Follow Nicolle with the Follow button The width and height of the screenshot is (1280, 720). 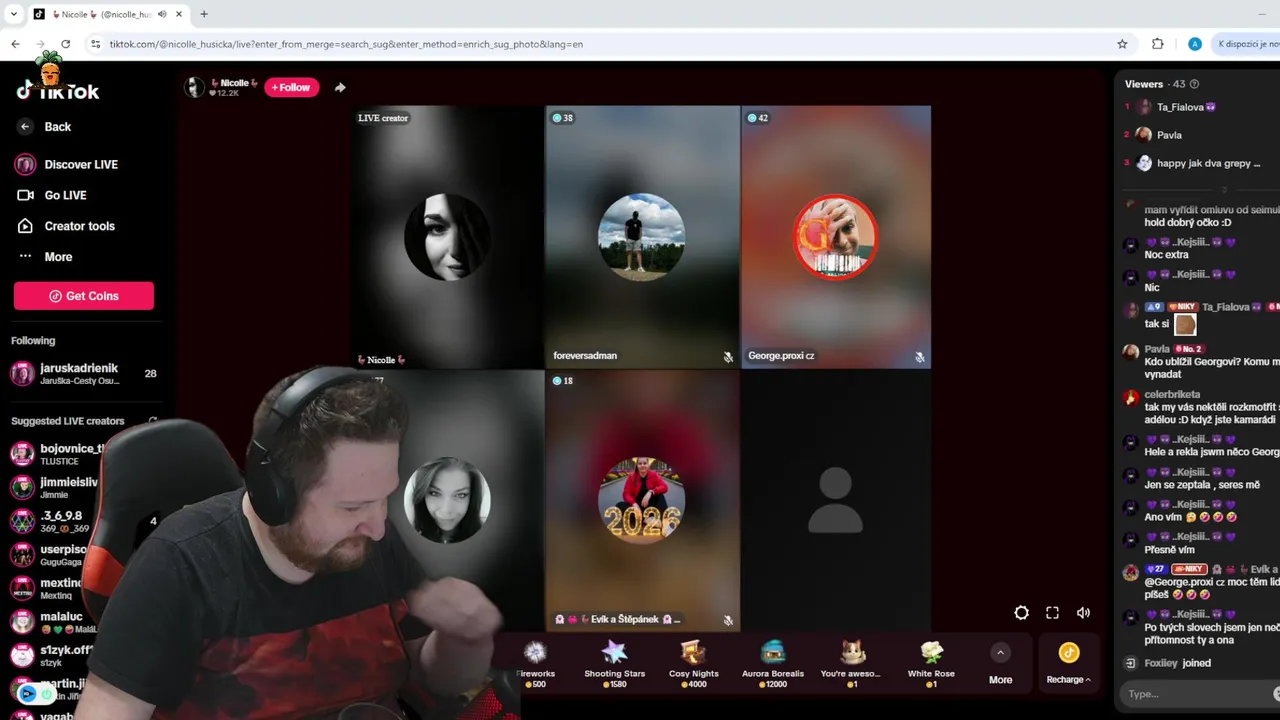pyautogui.click(x=291, y=87)
